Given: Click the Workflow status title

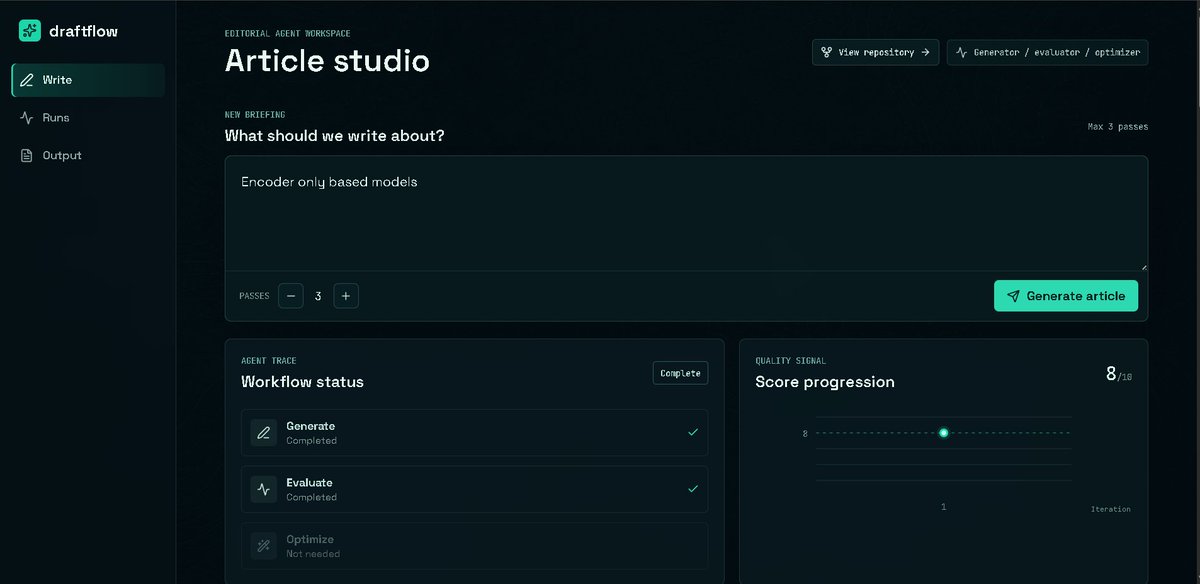Looking at the screenshot, I should 302,382.
